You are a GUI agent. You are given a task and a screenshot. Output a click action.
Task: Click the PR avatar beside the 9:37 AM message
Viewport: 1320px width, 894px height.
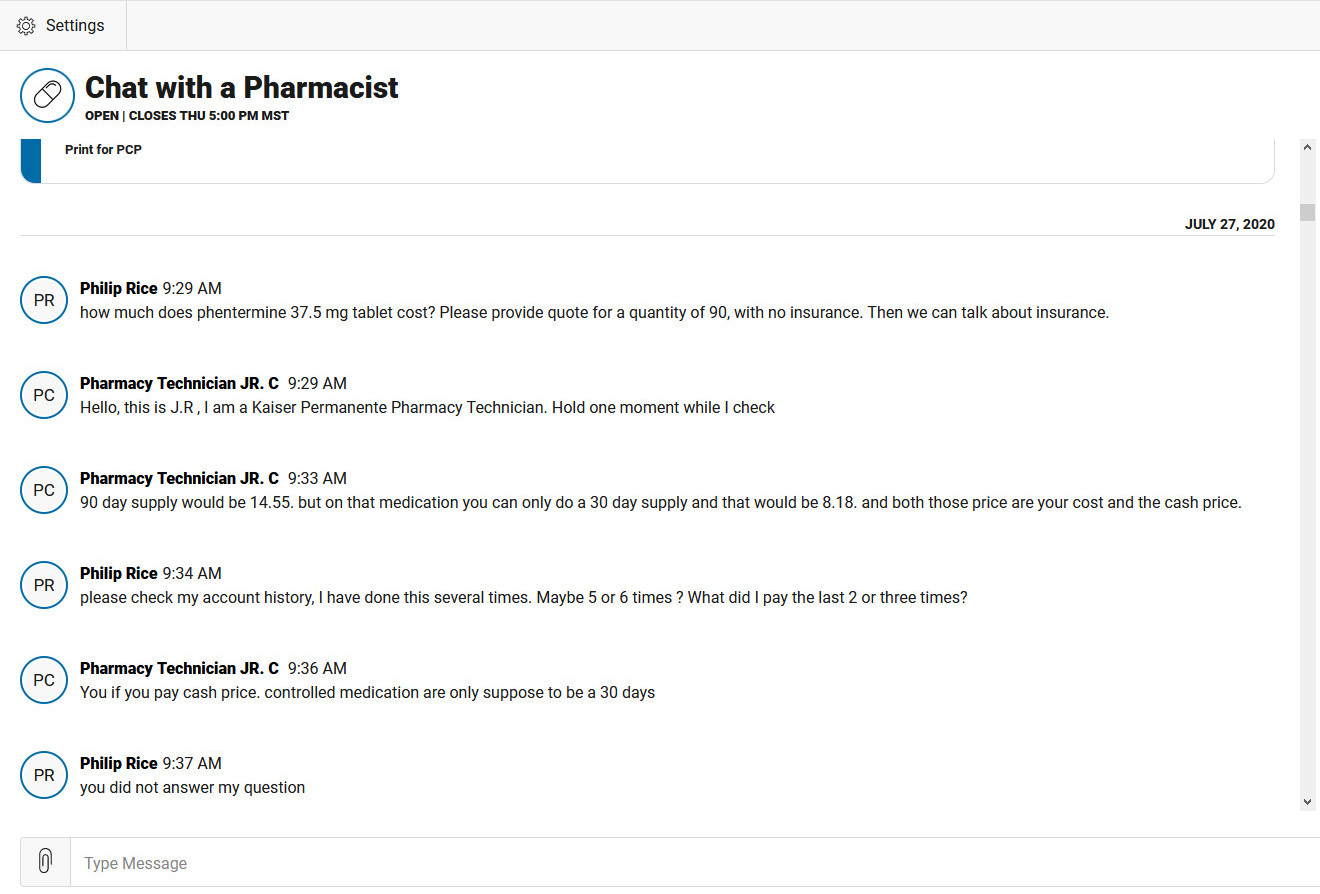pyautogui.click(x=44, y=775)
